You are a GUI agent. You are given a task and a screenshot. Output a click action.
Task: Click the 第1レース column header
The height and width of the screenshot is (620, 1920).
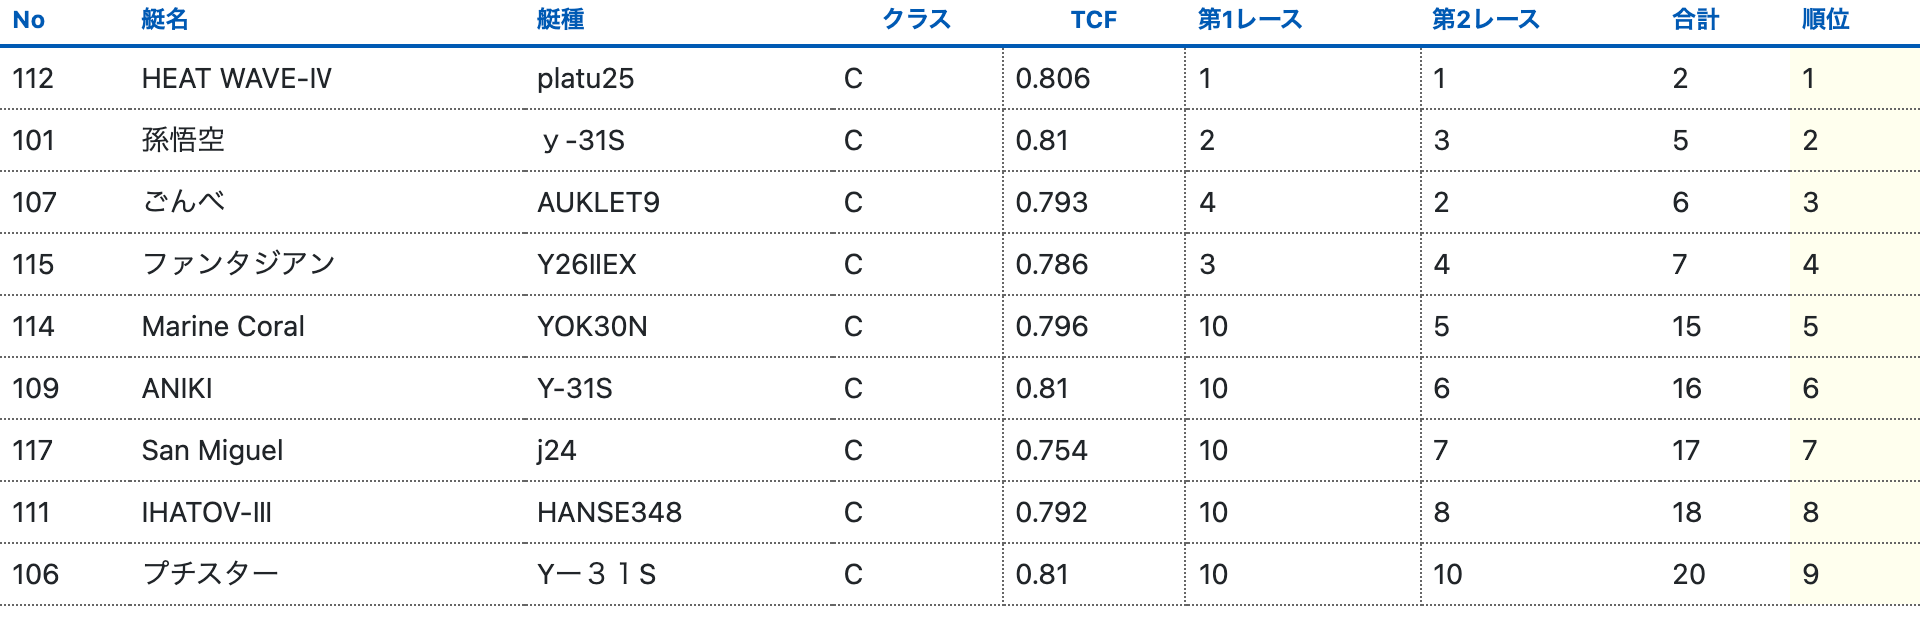[1250, 20]
